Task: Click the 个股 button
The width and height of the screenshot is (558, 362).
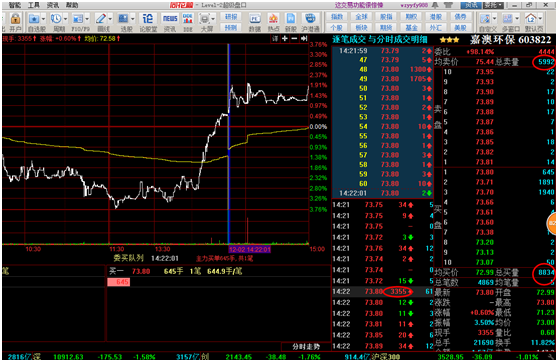Action: [337, 27]
